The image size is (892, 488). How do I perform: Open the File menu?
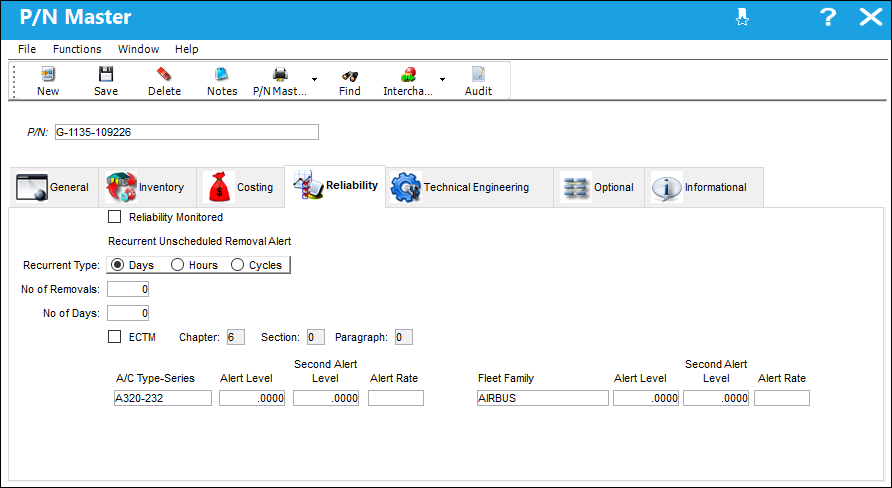27,49
